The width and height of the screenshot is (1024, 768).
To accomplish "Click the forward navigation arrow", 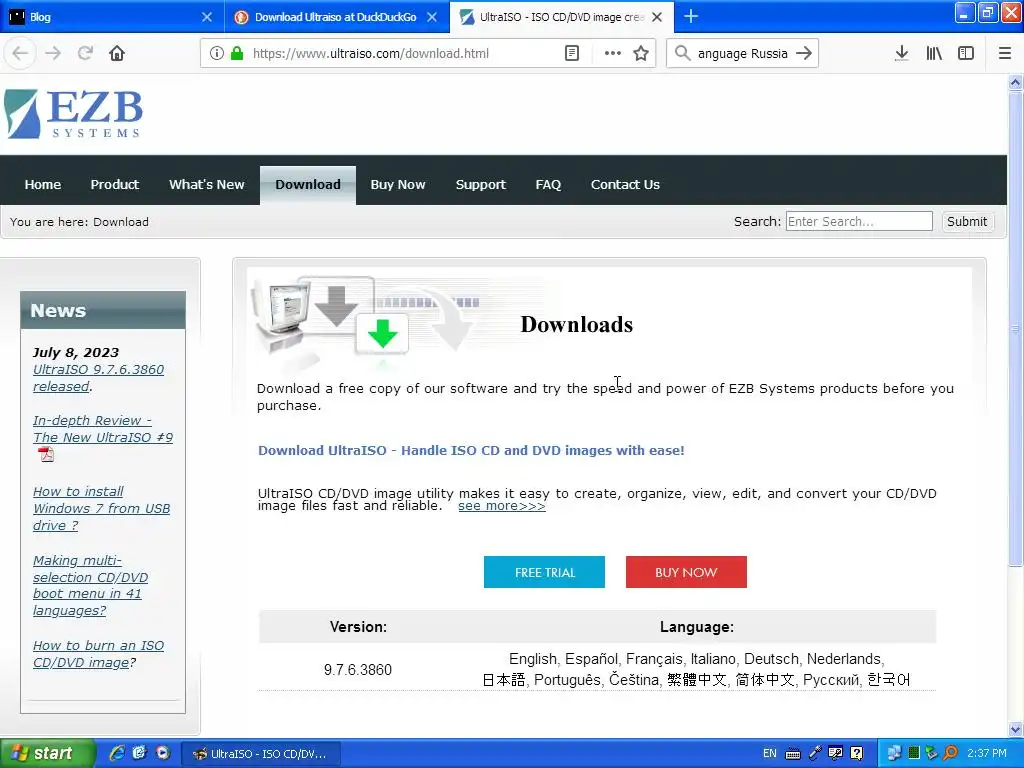I will (x=53, y=53).
